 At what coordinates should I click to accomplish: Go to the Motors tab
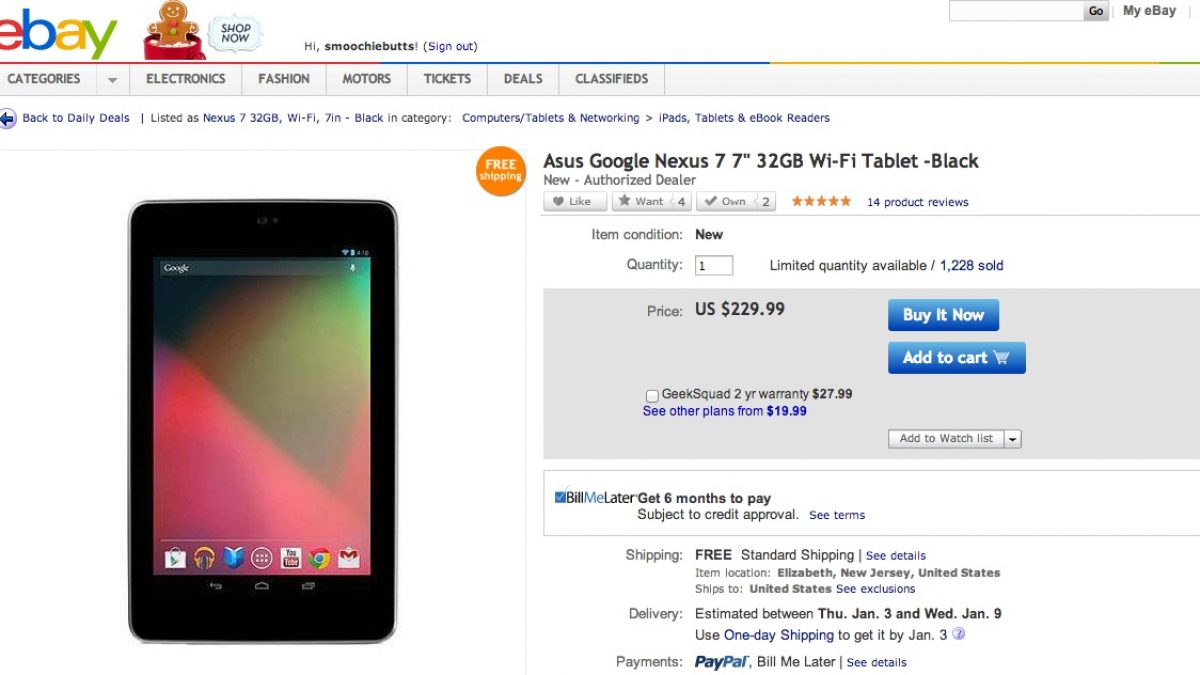pyautogui.click(x=367, y=79)
